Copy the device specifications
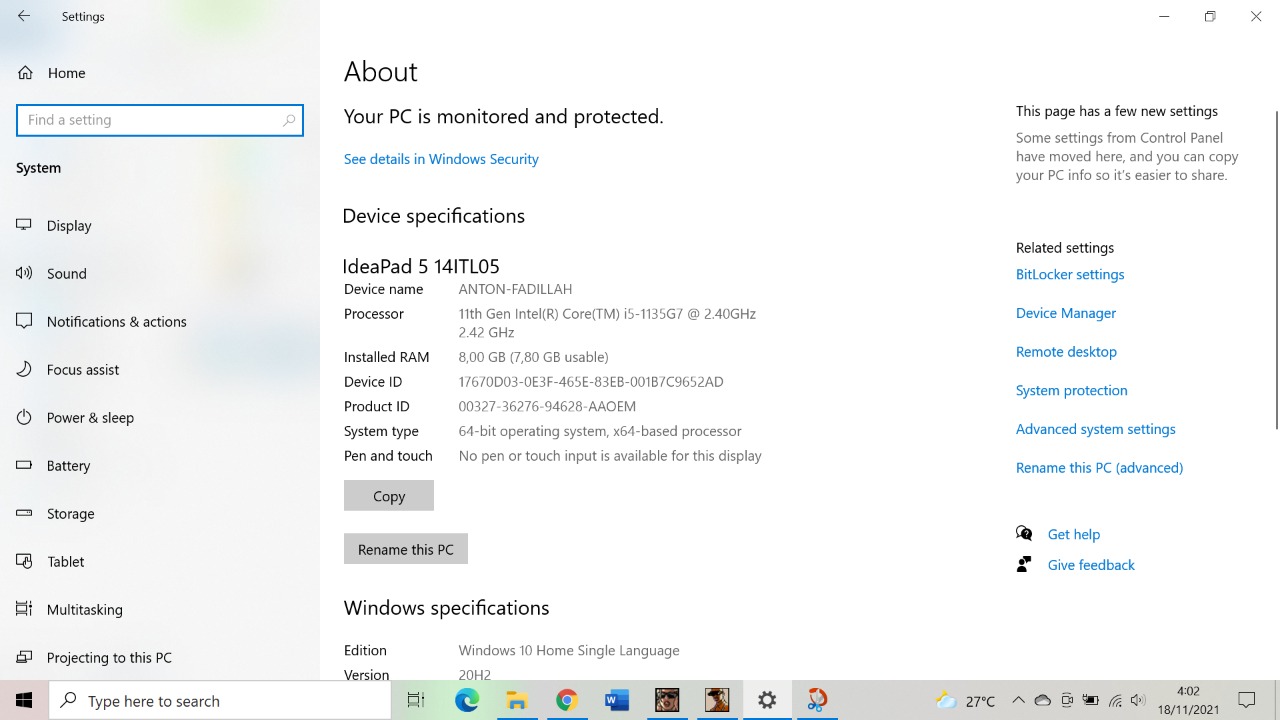The image size is (1280, 720). click(389, 496)
